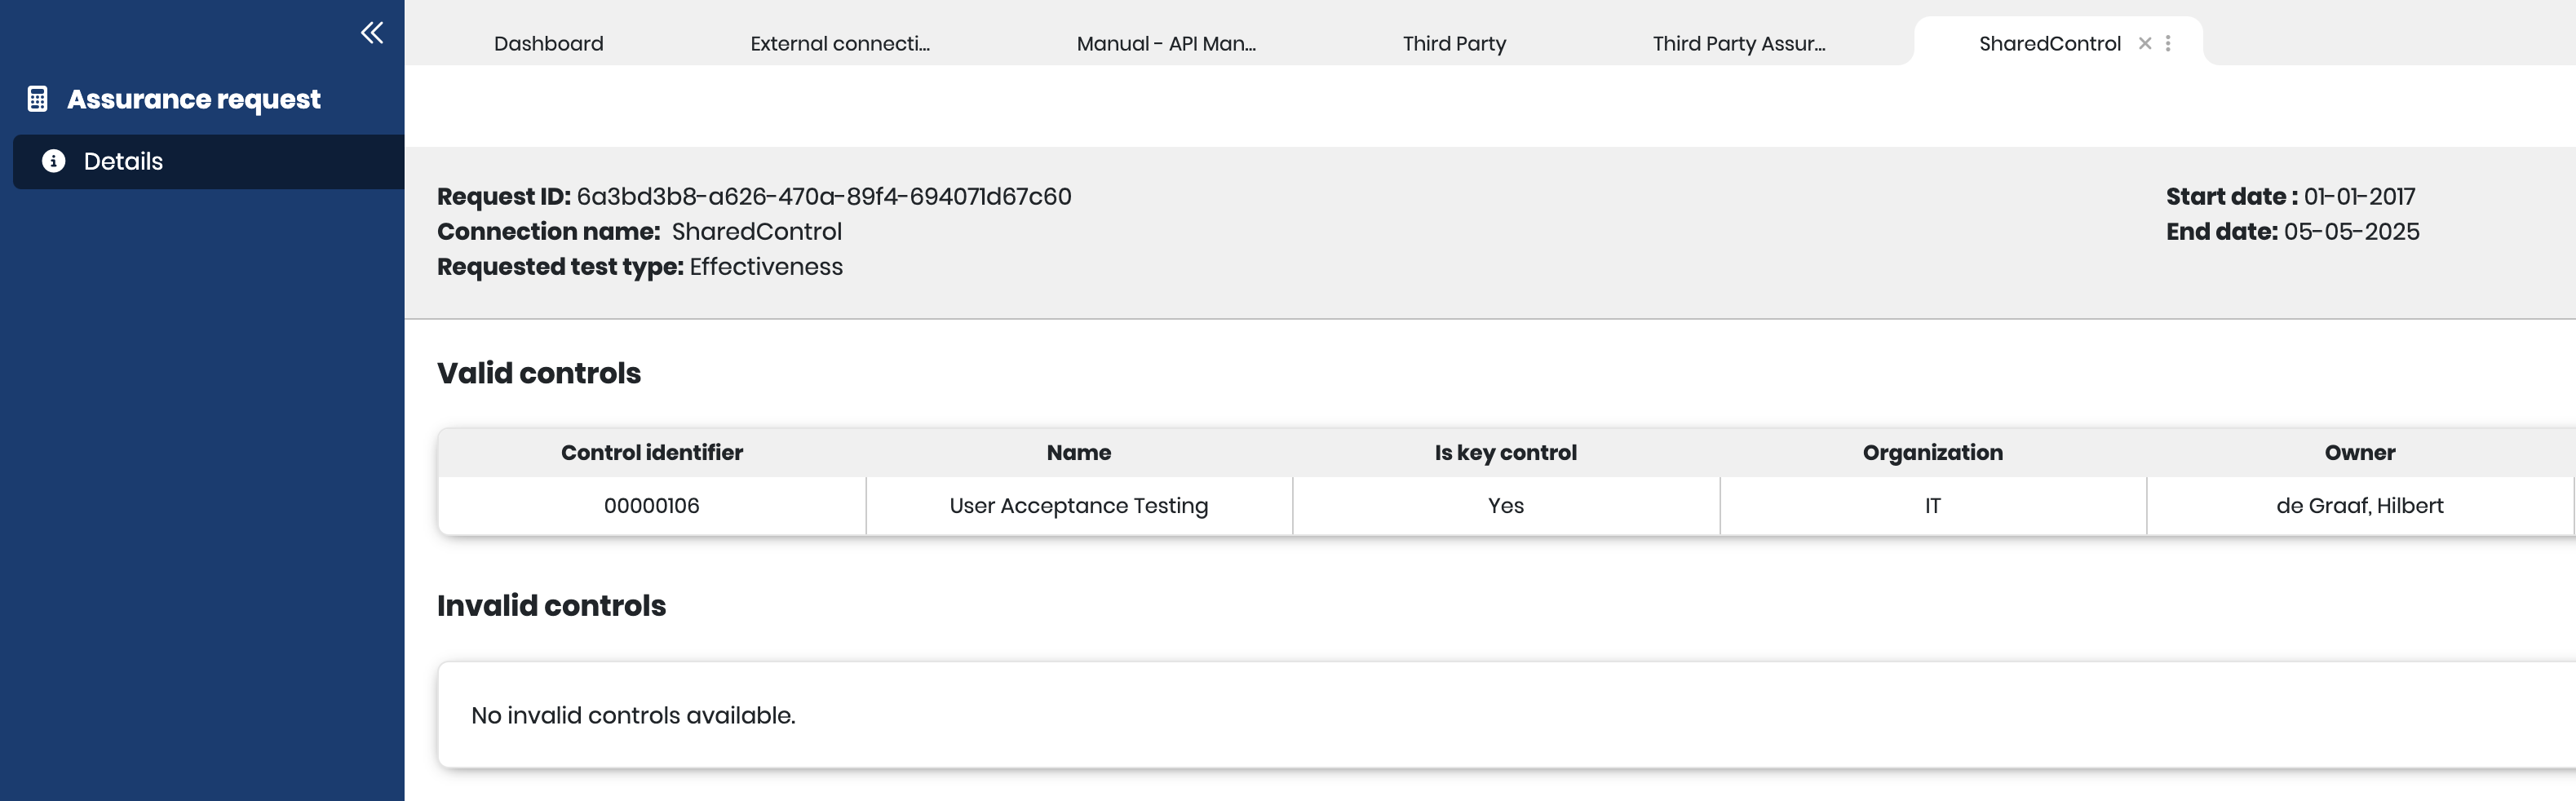The image size is (2576, 801).
Task: Click the Assurance request sidebar heading
Action: tap(193, 99)
